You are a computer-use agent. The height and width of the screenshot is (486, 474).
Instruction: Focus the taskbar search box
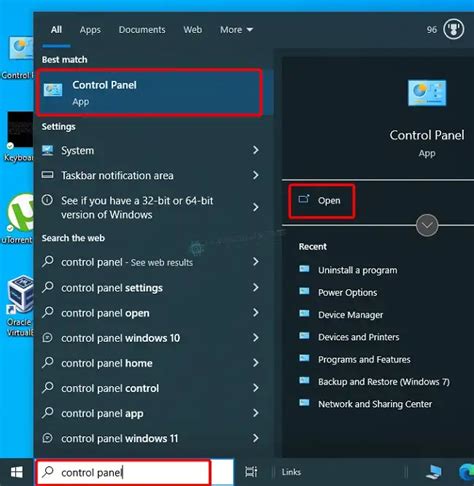135,472
